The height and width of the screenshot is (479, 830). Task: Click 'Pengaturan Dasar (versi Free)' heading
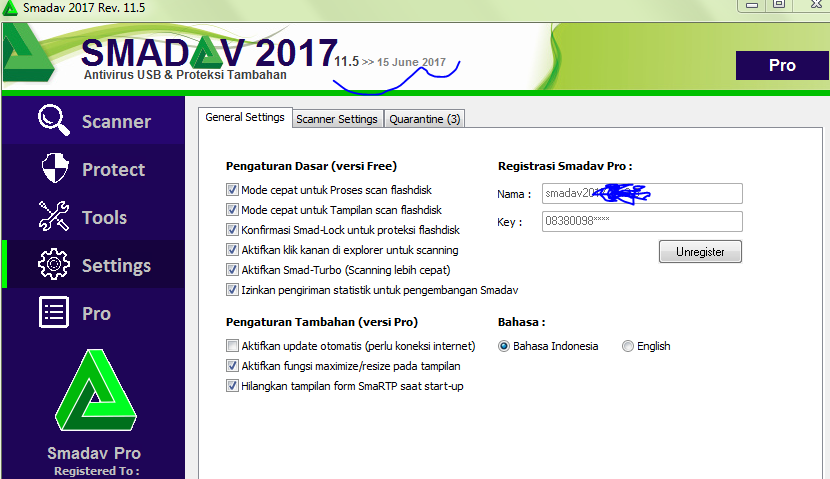point(311,166)
